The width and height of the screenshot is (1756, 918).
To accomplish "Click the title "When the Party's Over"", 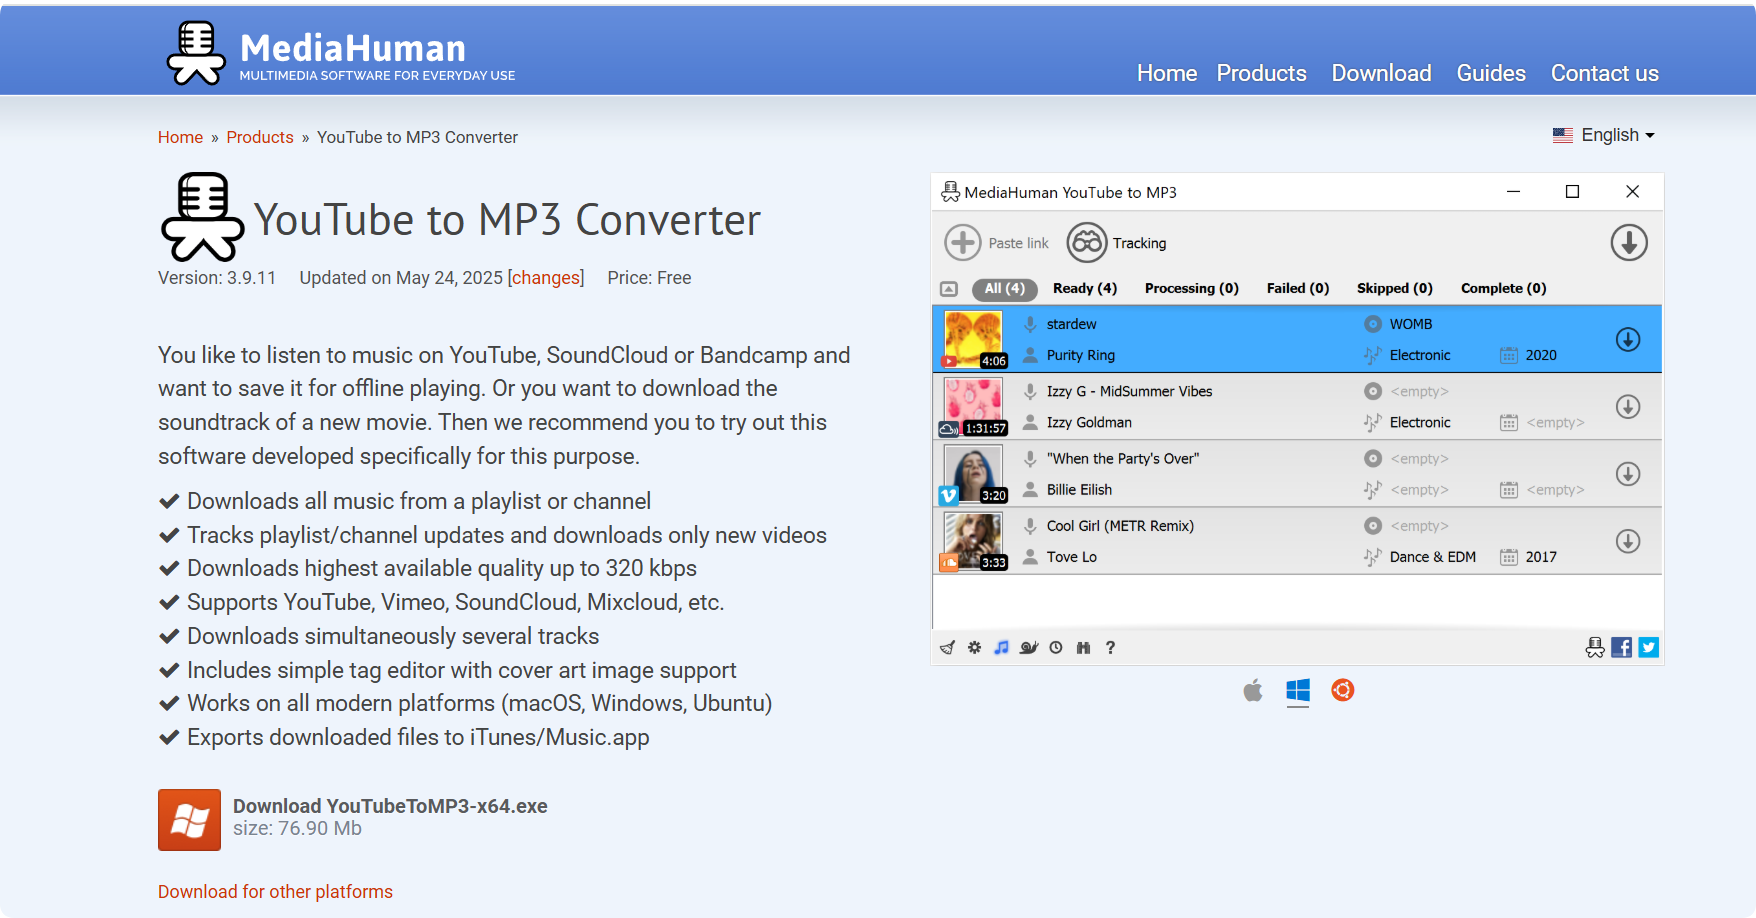I will pos(1123,458).
